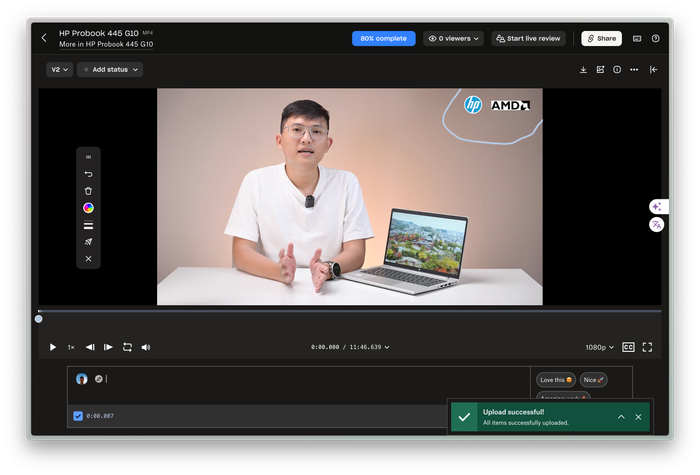
Task: Open the line thickness option in drawing toolbar
Action: click(88, 225)
